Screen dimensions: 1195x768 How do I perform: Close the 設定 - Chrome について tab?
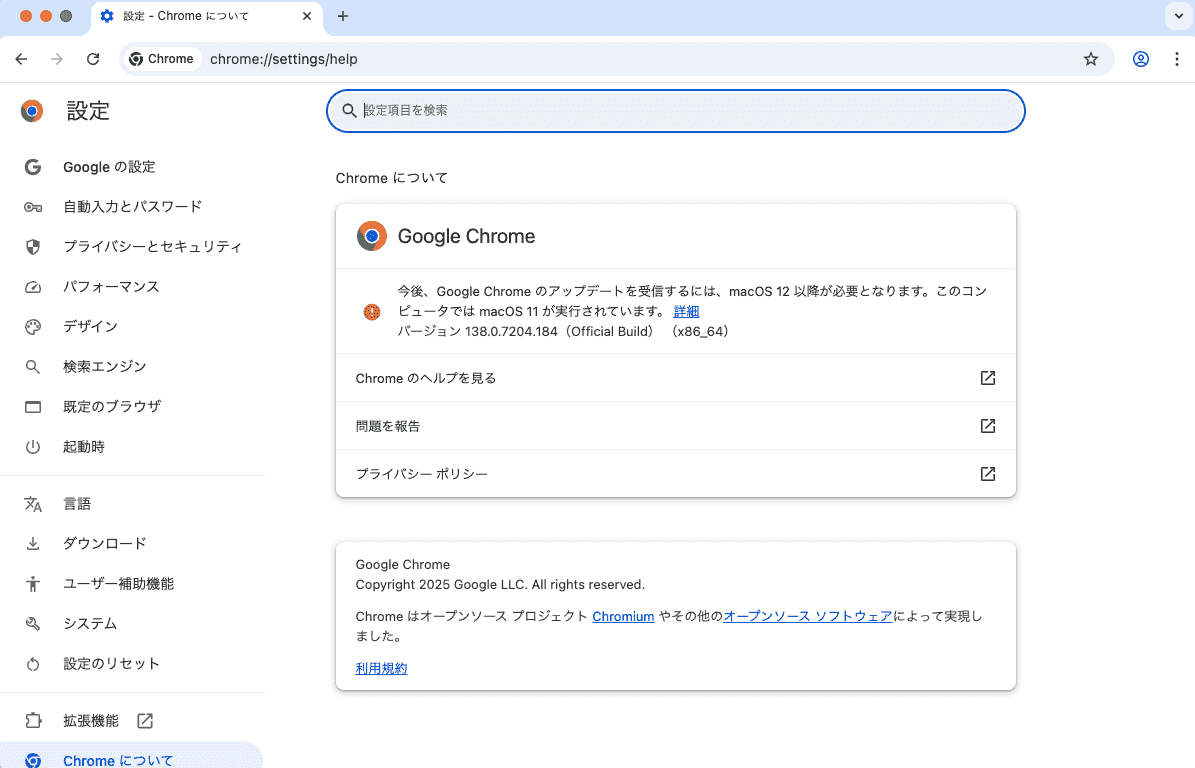pos(306,16)
